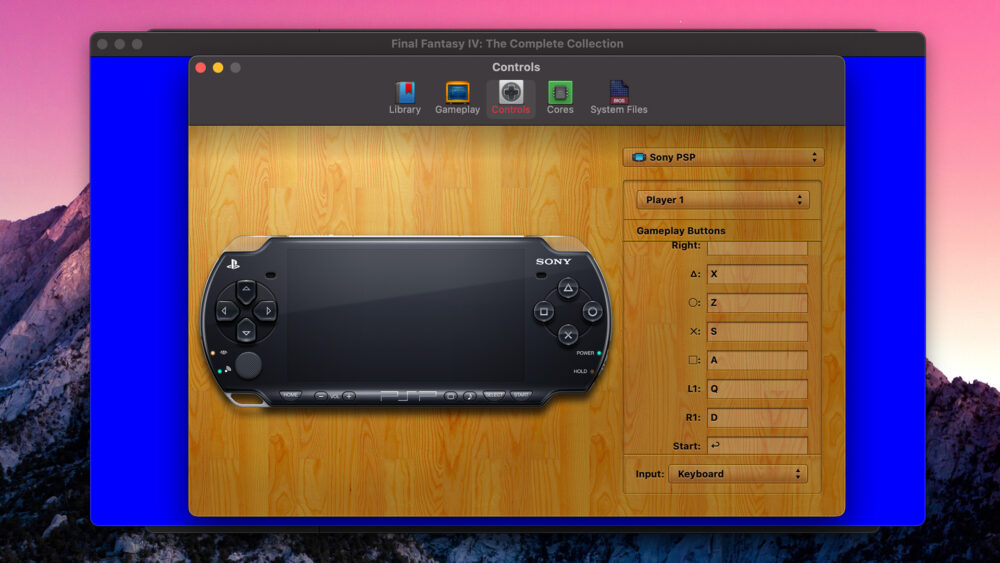Open the Sony PSP system dropdown
The width and height of the screenshot is (1000, 563).
[723, 157]
